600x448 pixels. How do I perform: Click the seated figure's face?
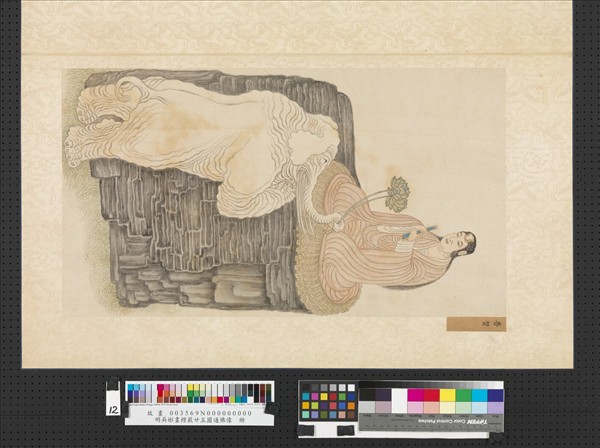[459, 244]
